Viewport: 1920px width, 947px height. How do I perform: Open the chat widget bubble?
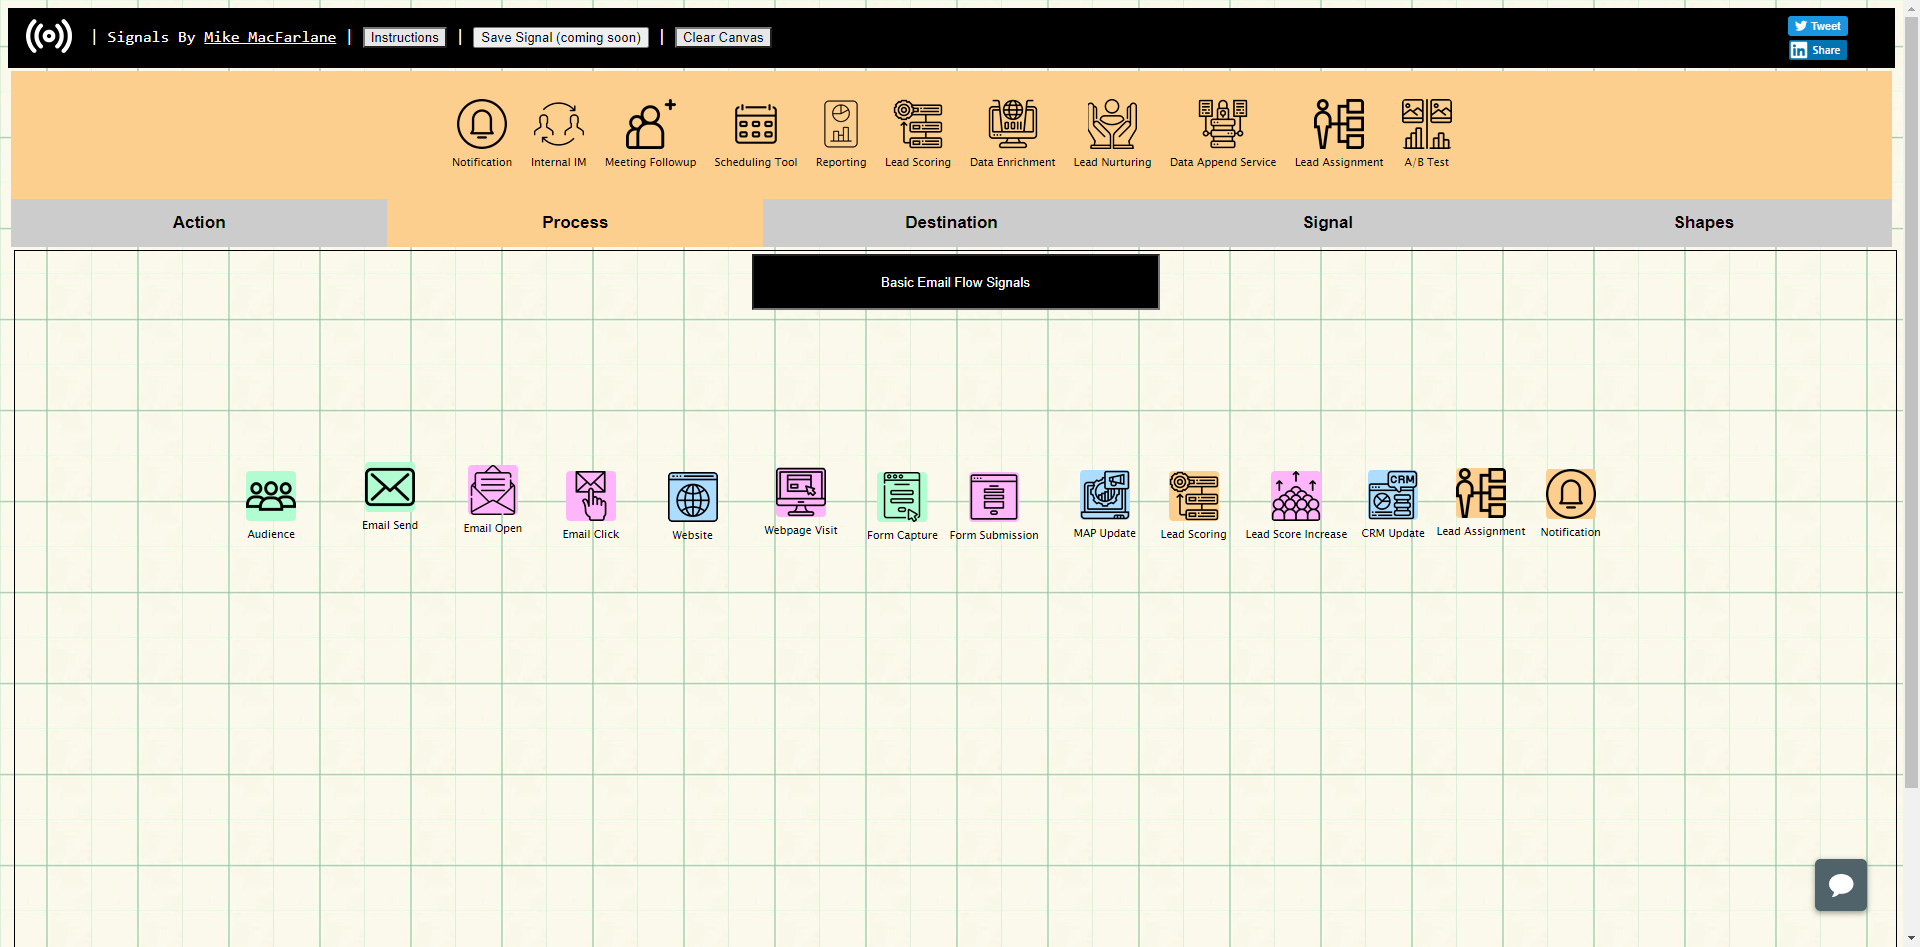[1841, 885]
